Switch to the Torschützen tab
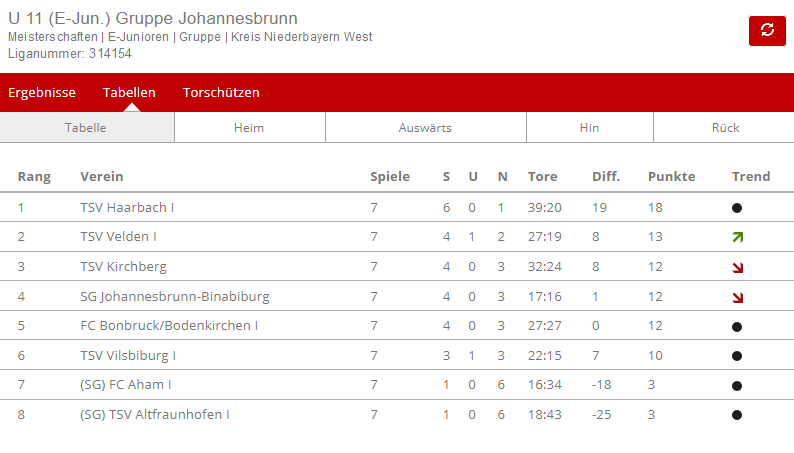 pos(221,92)
